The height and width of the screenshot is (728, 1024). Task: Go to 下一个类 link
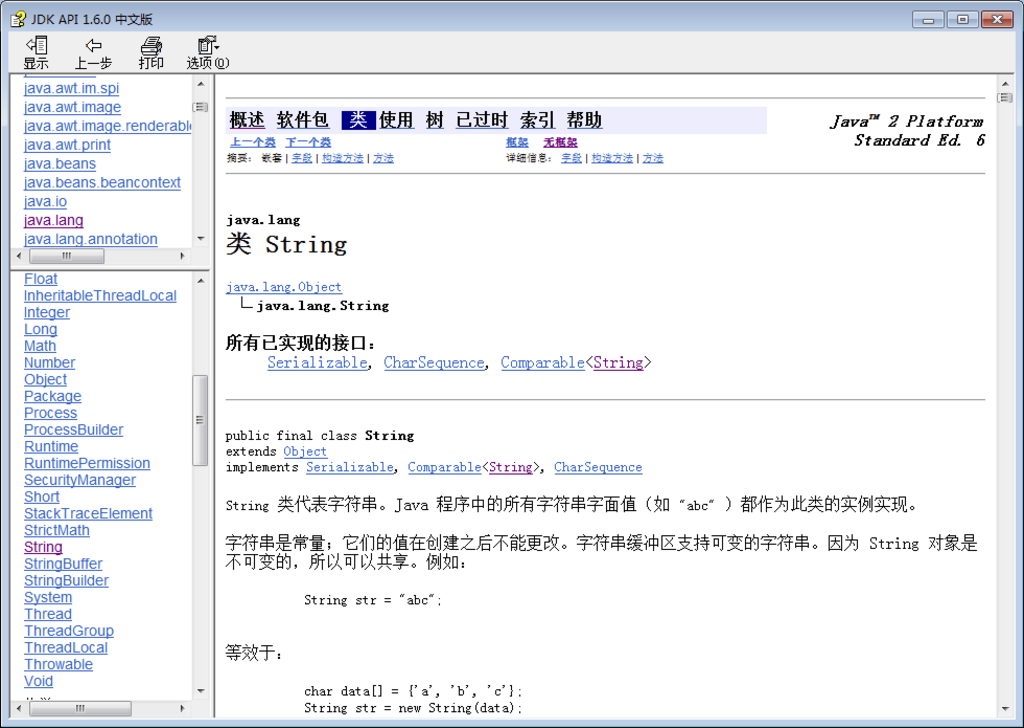[308, 142]
